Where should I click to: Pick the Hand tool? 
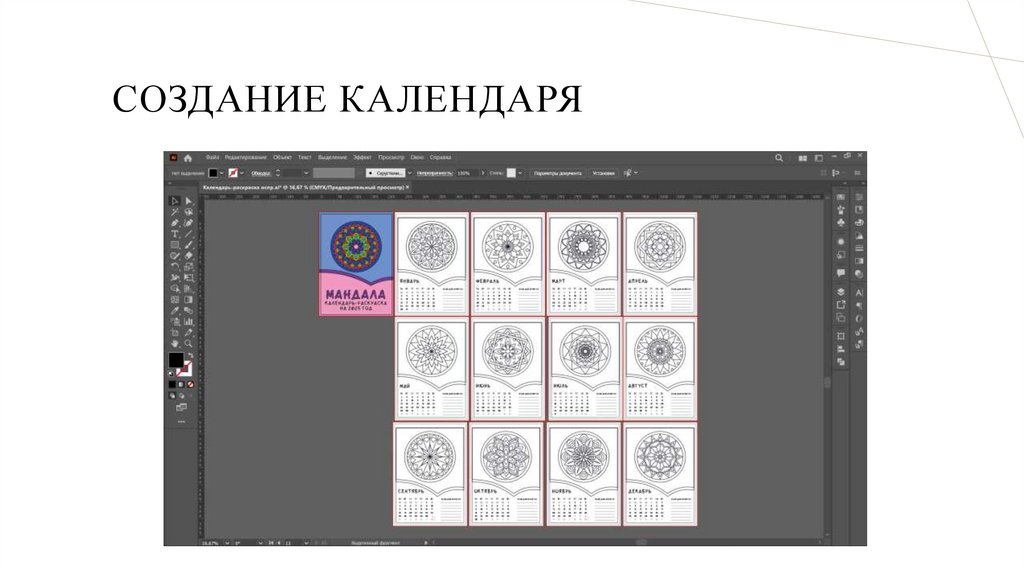click(174, 343)
